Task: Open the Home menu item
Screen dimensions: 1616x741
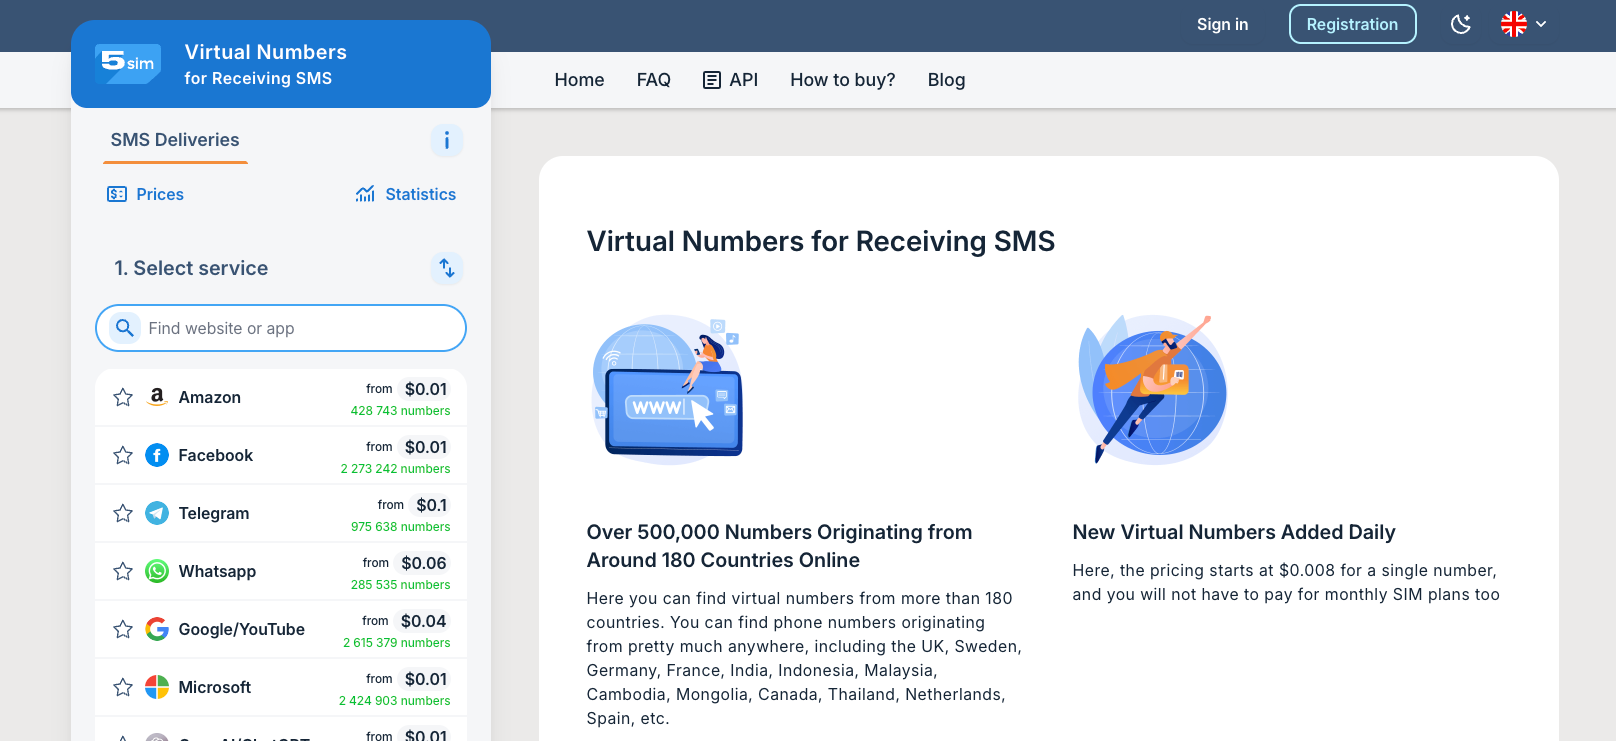Action: (x=580, y=80)
